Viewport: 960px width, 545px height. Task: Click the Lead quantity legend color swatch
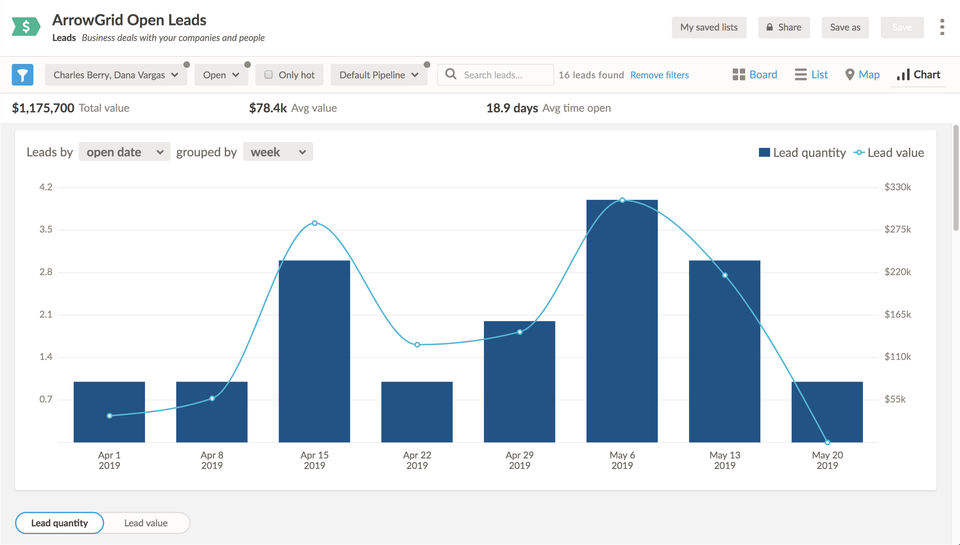764,153
